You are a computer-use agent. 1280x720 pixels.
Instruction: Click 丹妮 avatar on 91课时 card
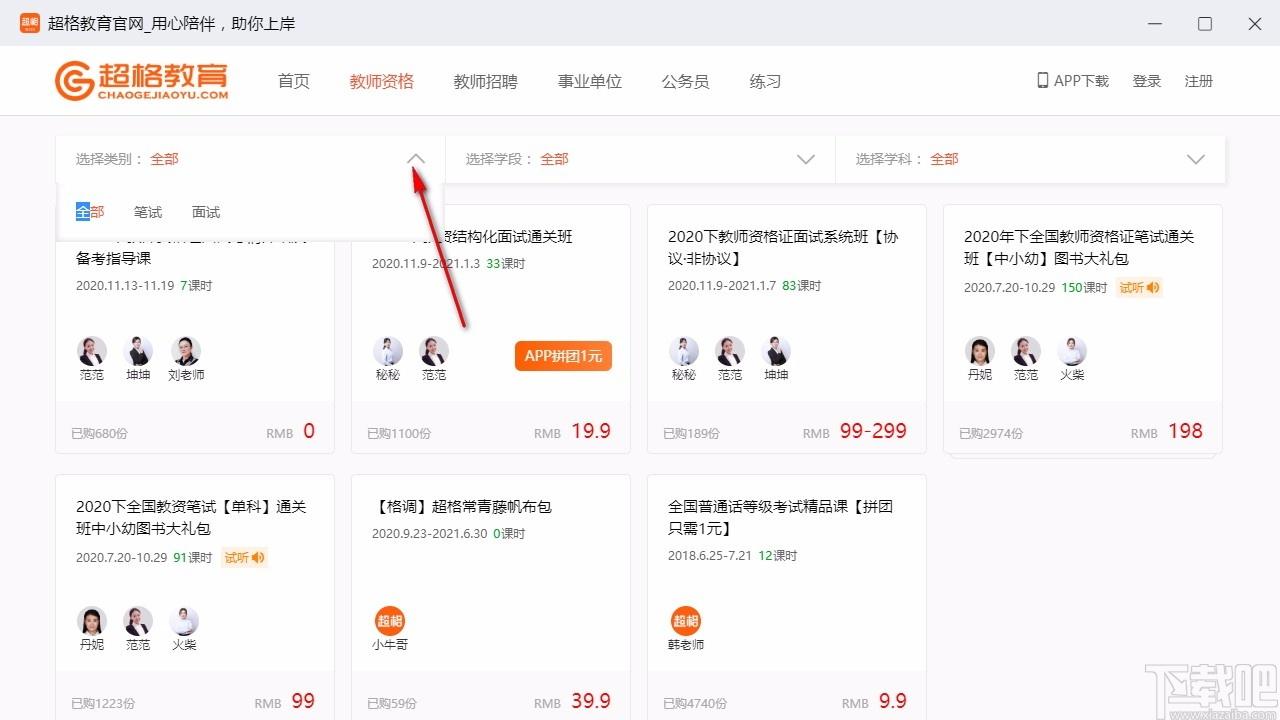click(92, 621)
